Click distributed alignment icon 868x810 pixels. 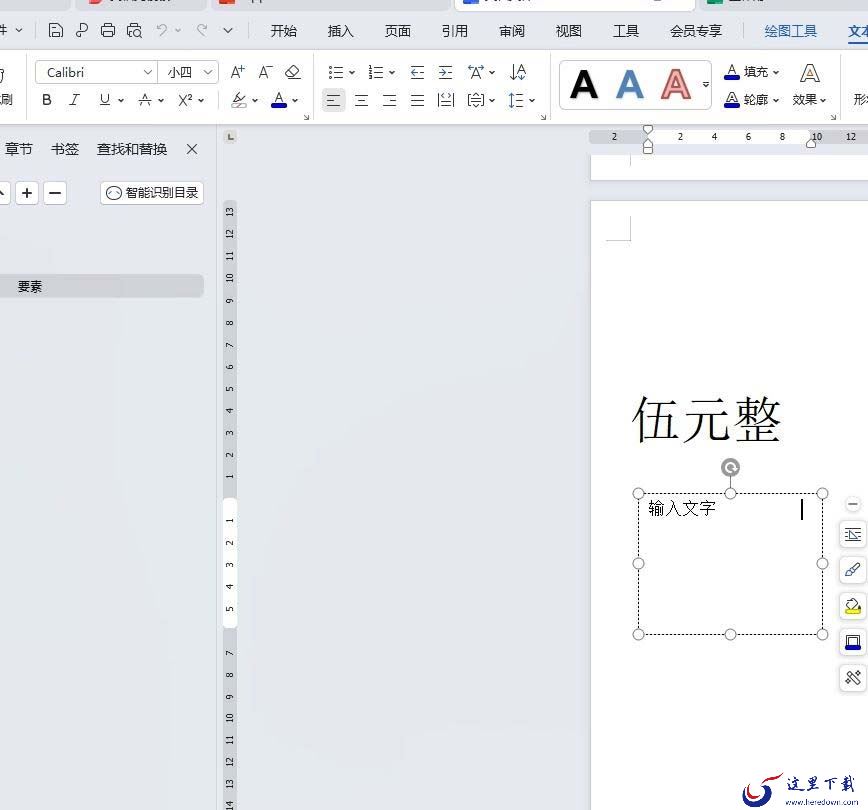pyautogui.click(x=446, y=100)
